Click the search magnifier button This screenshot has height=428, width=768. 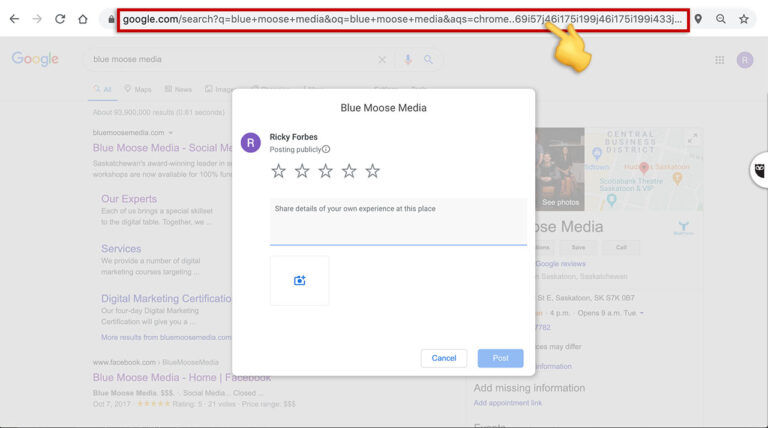pos(428,59)
